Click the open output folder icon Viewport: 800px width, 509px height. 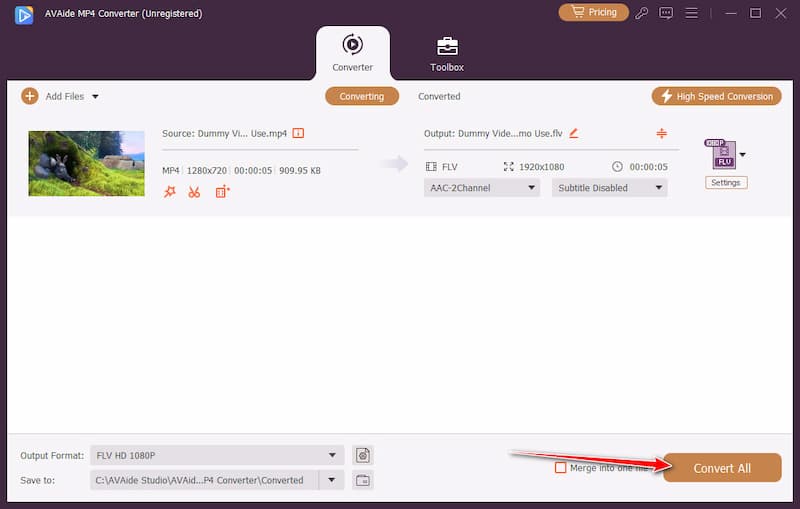[x=363, y=480]
